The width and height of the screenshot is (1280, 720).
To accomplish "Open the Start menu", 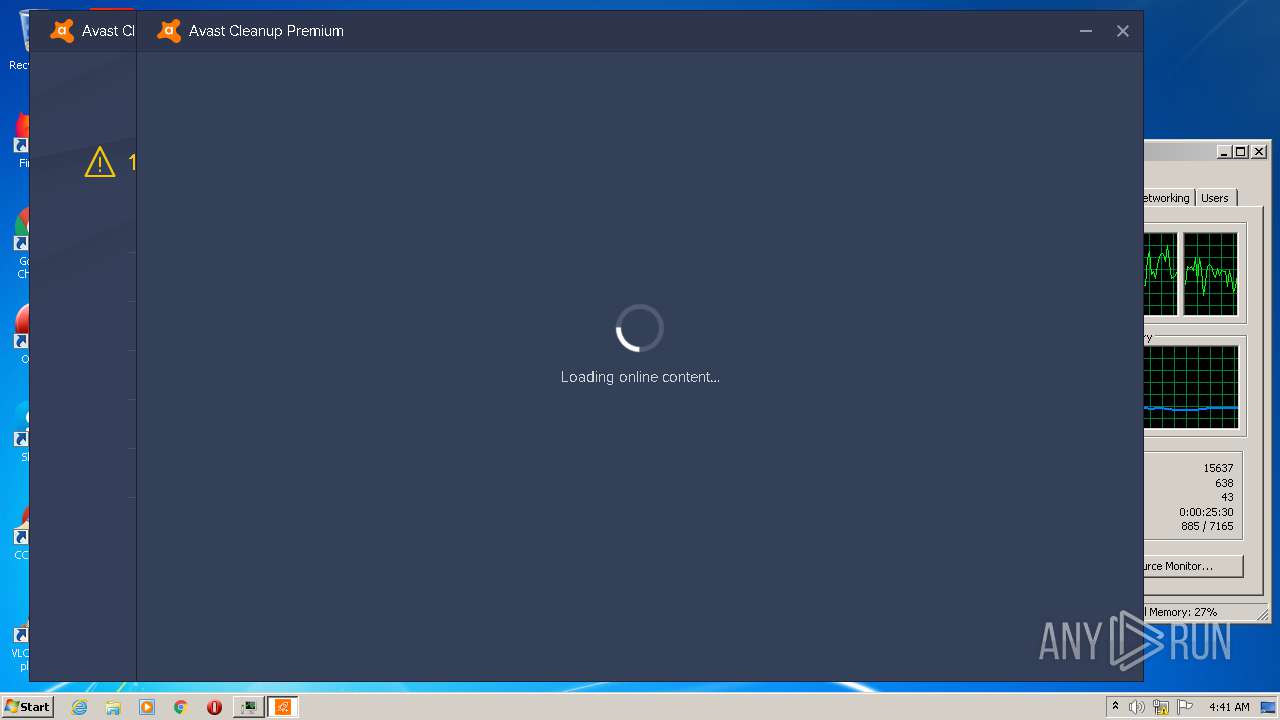I will [27, 707].
